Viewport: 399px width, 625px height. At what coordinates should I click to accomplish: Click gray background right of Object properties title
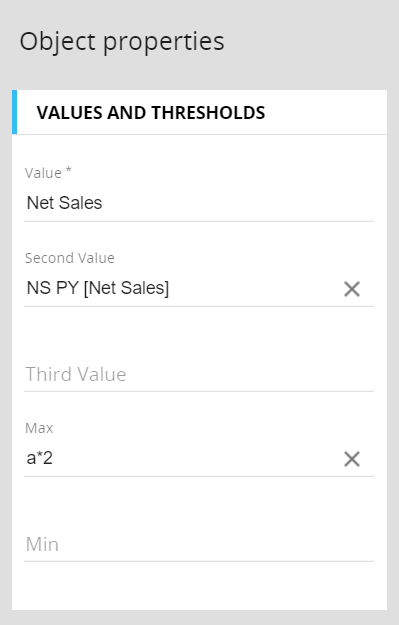[311, 42]
